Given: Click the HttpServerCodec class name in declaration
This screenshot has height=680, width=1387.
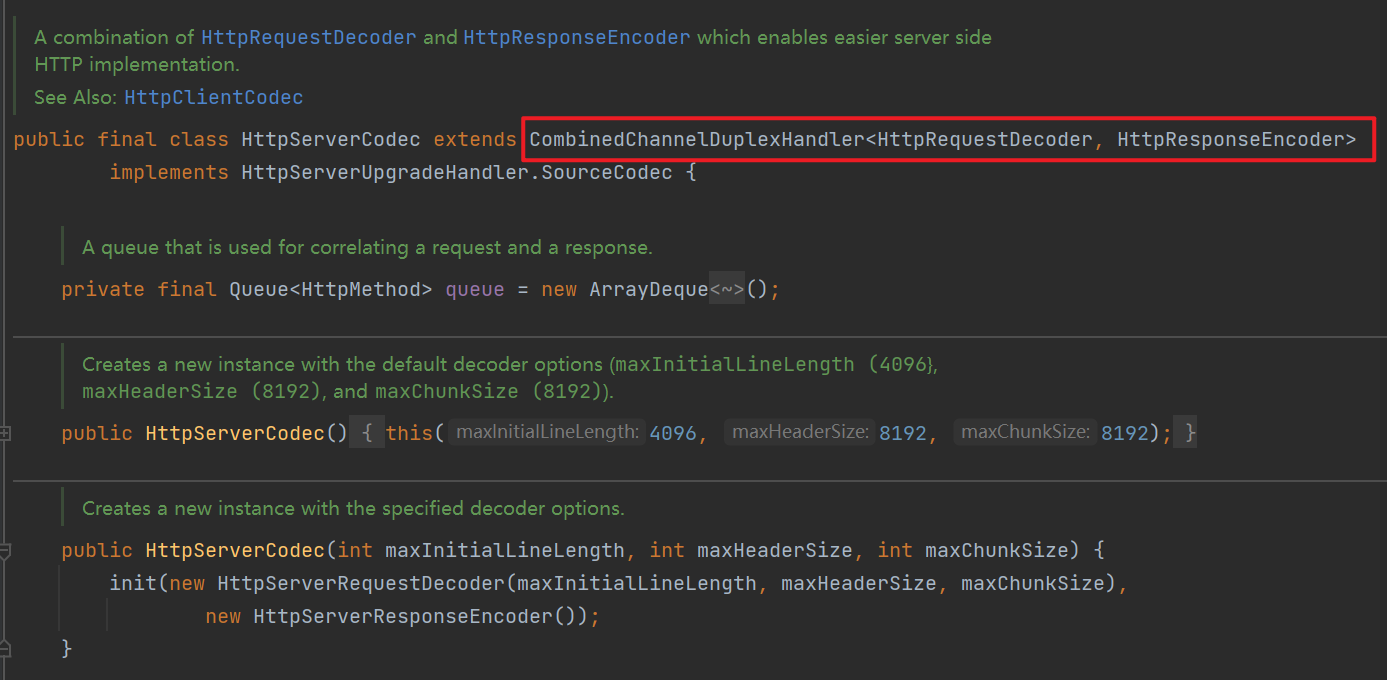Looking at the screenshot, I should pyautogui.click(x=331, y=140).
